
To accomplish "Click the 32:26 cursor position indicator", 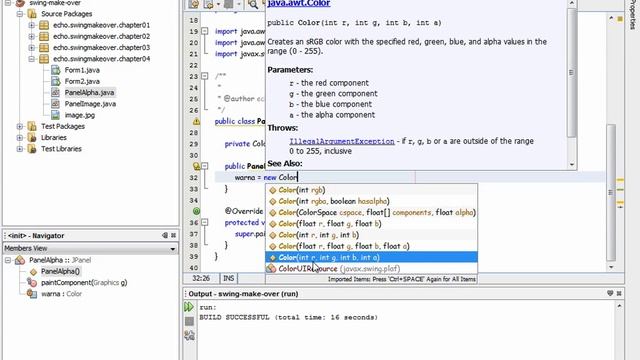I will [x=201, y=278].
